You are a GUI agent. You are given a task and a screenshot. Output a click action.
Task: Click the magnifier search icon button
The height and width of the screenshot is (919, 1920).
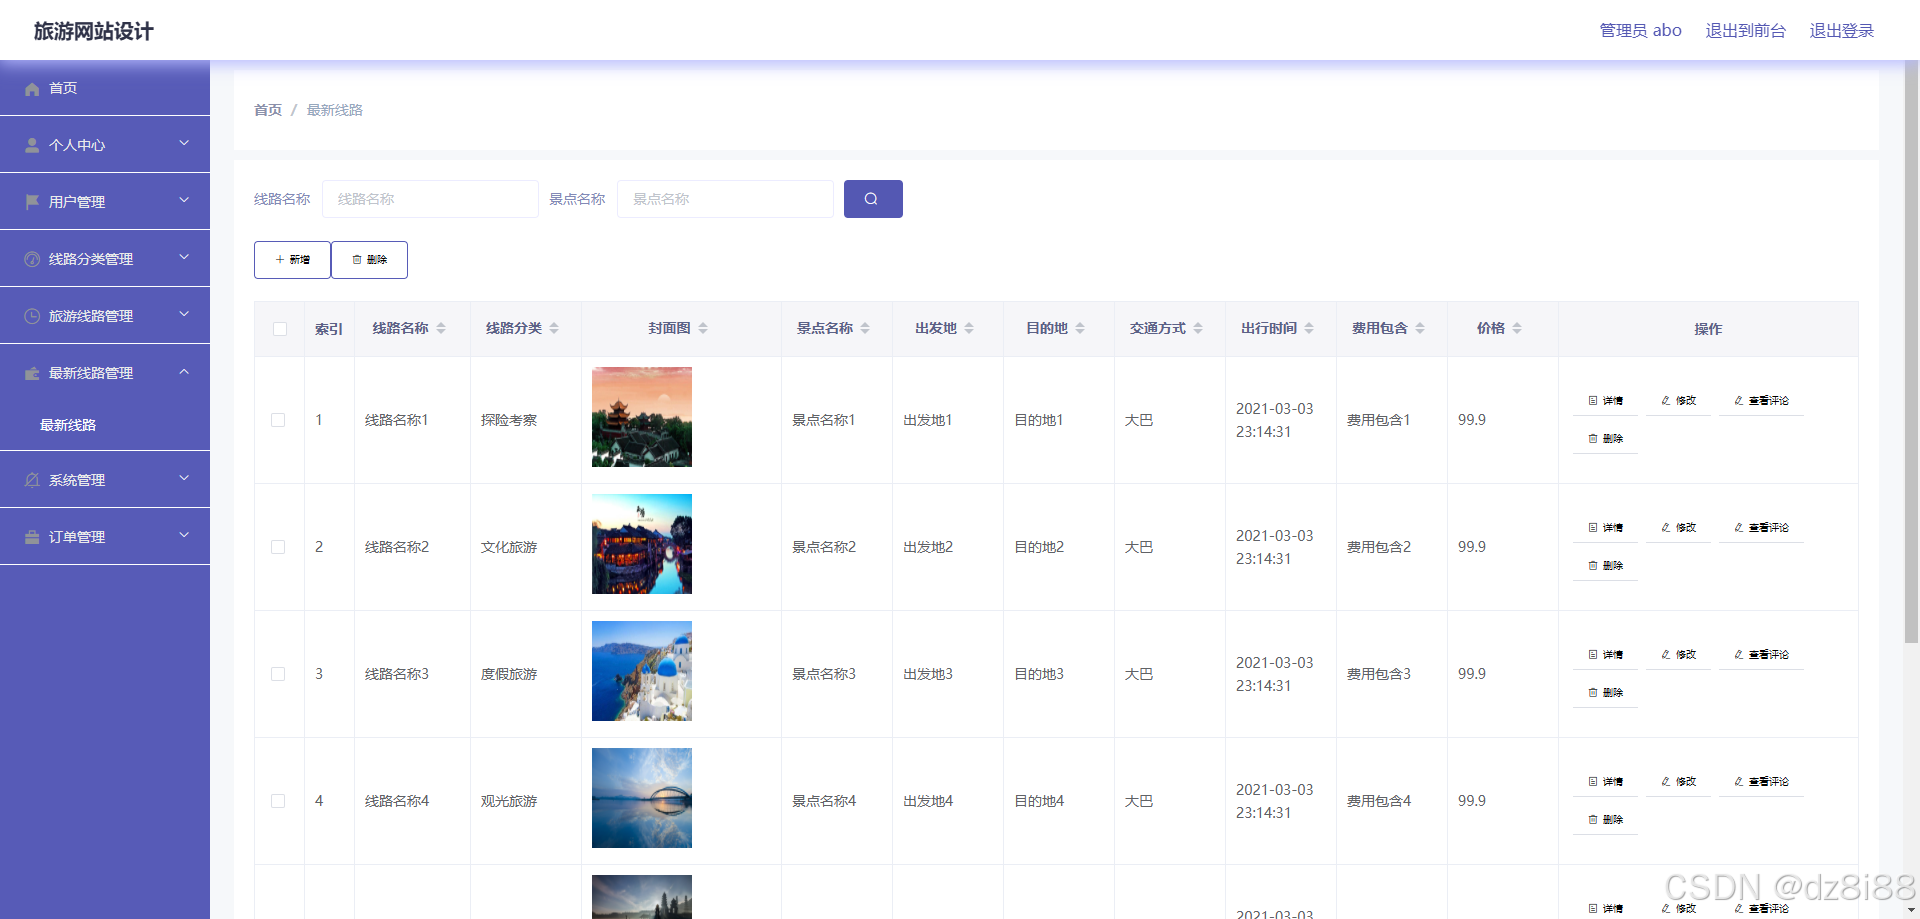[x=872, y=199]
